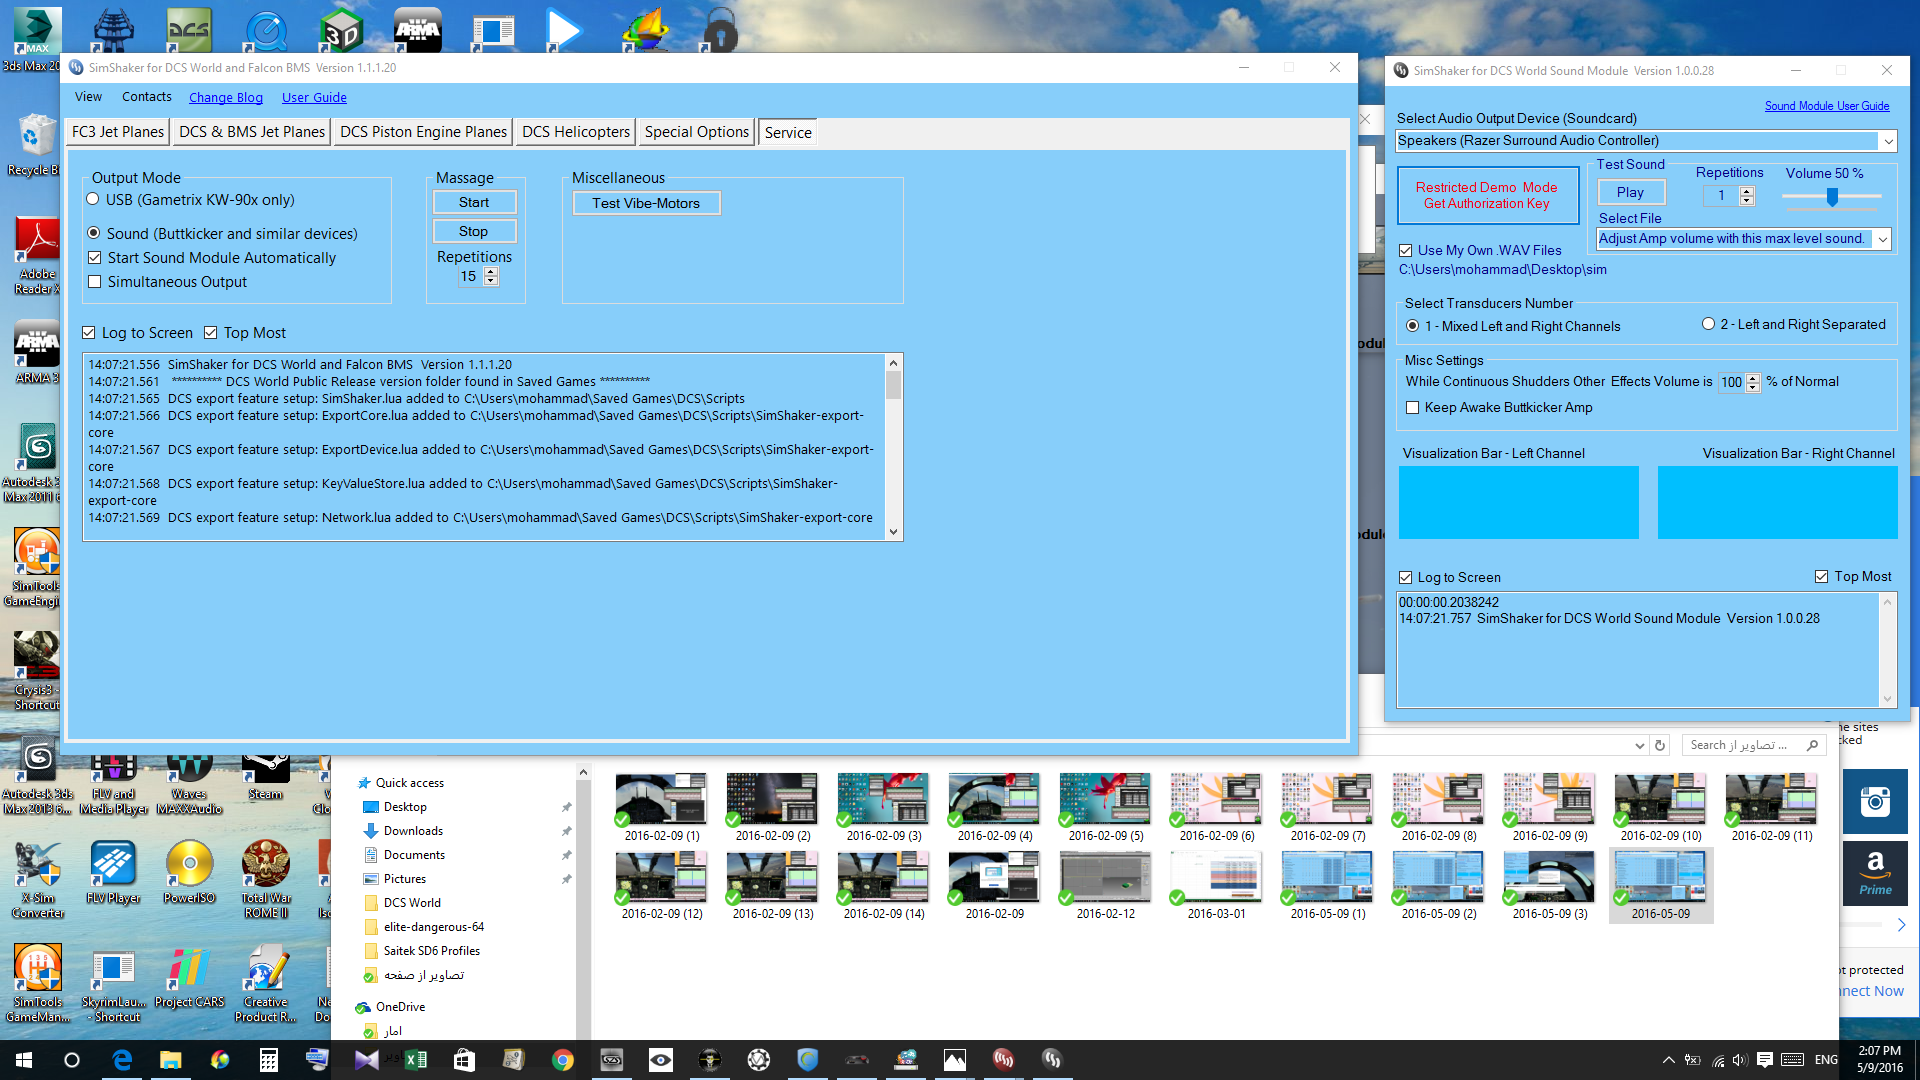The height and width of the screenshot is (1080, 1920).
Task: Launch Calculator from the taskbar
Action: (268, 1060)
